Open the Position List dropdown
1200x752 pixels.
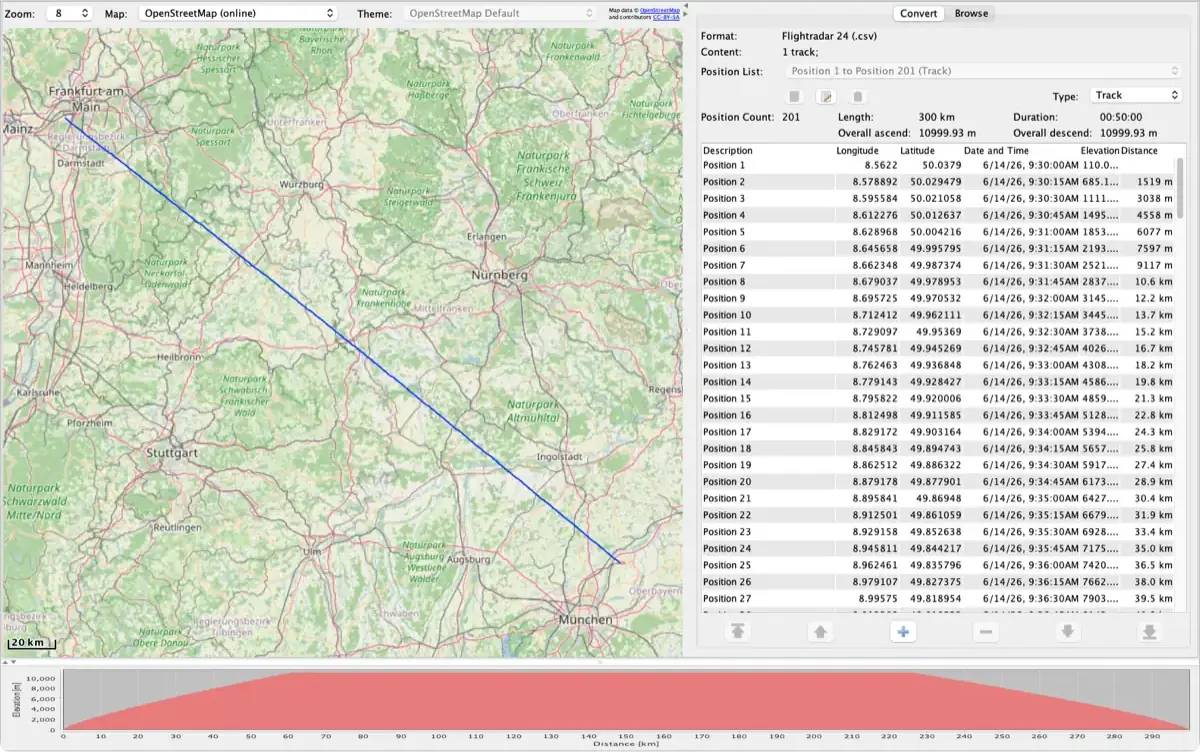click(984, 71)
